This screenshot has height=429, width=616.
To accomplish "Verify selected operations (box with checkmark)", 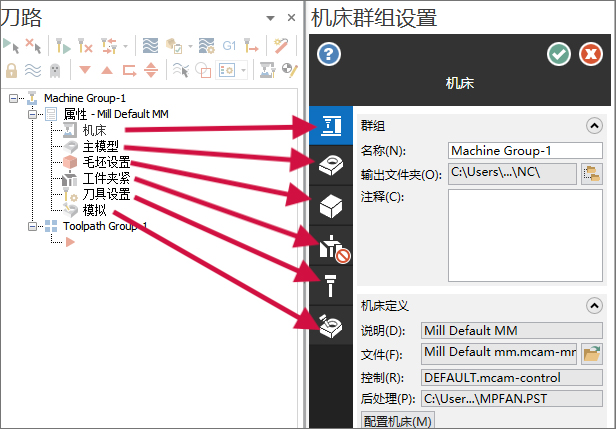I will (x=173, y=46).
